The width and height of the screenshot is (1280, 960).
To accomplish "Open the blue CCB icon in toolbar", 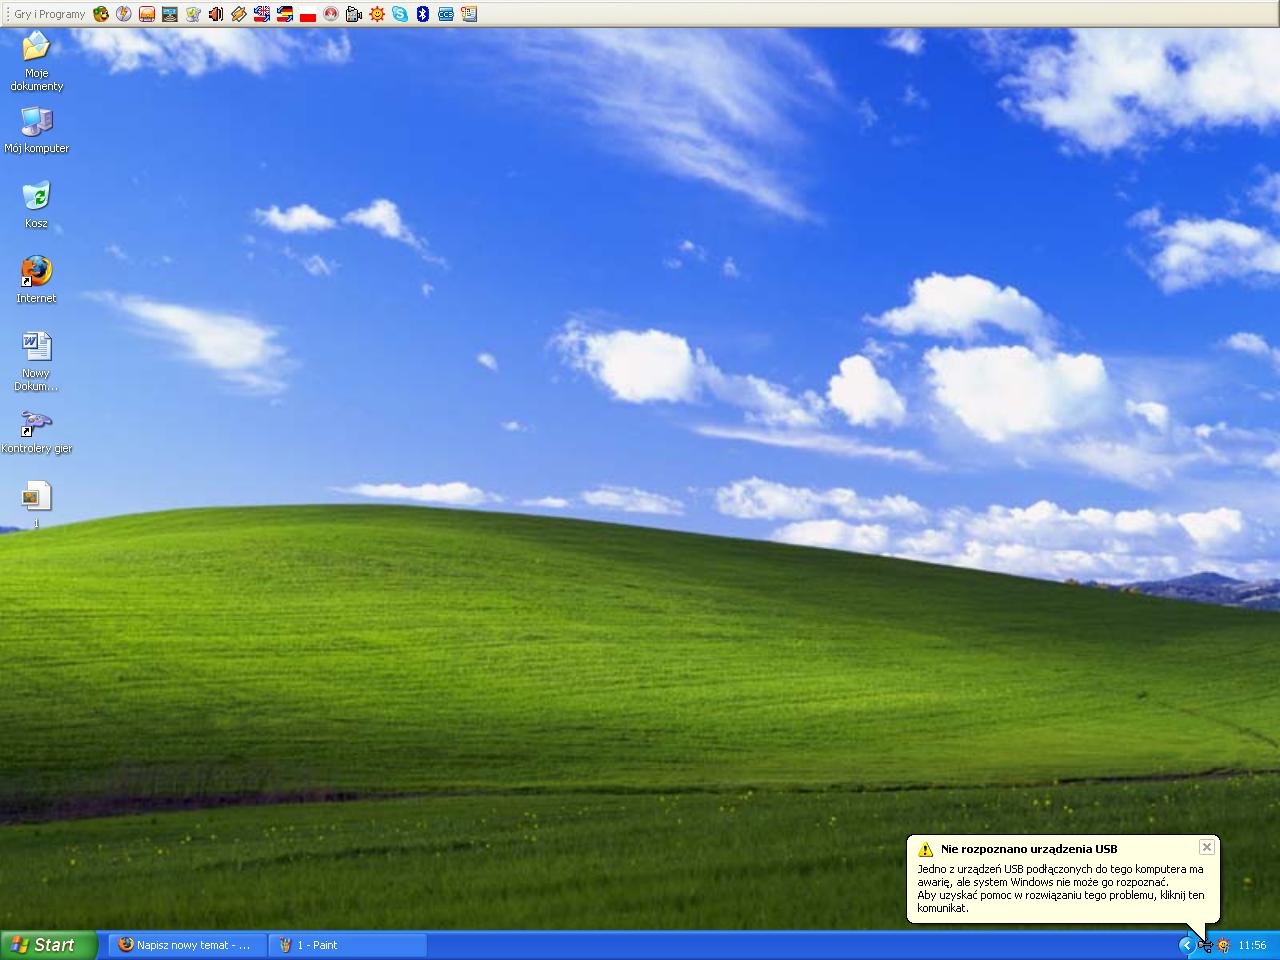I will [x=446, y=14].
